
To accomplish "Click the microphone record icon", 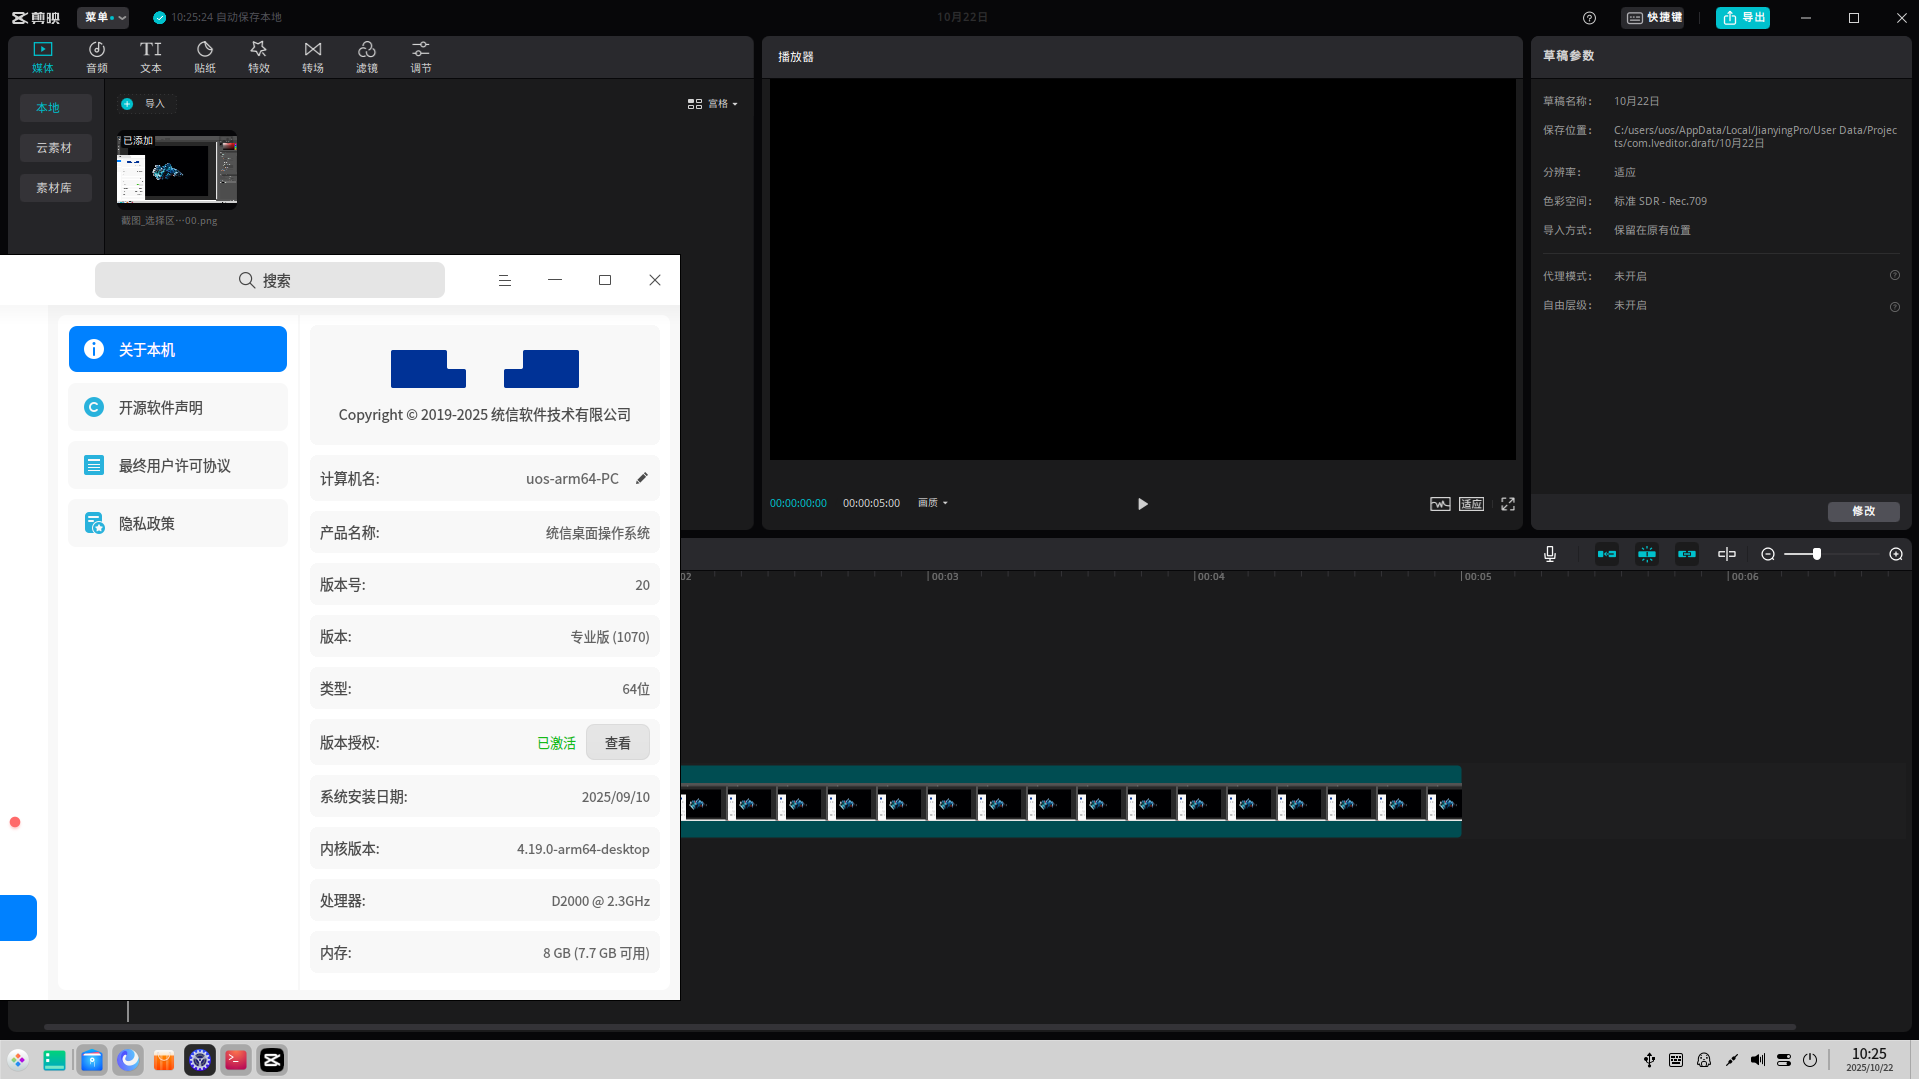I will (1550, 554).
